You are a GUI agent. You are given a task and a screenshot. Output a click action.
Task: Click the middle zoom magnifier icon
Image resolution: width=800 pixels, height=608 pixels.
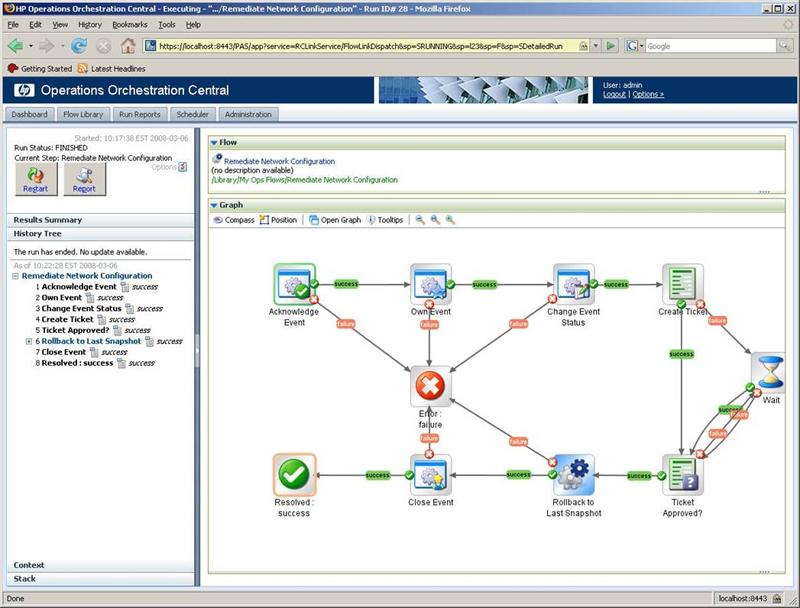435,220
